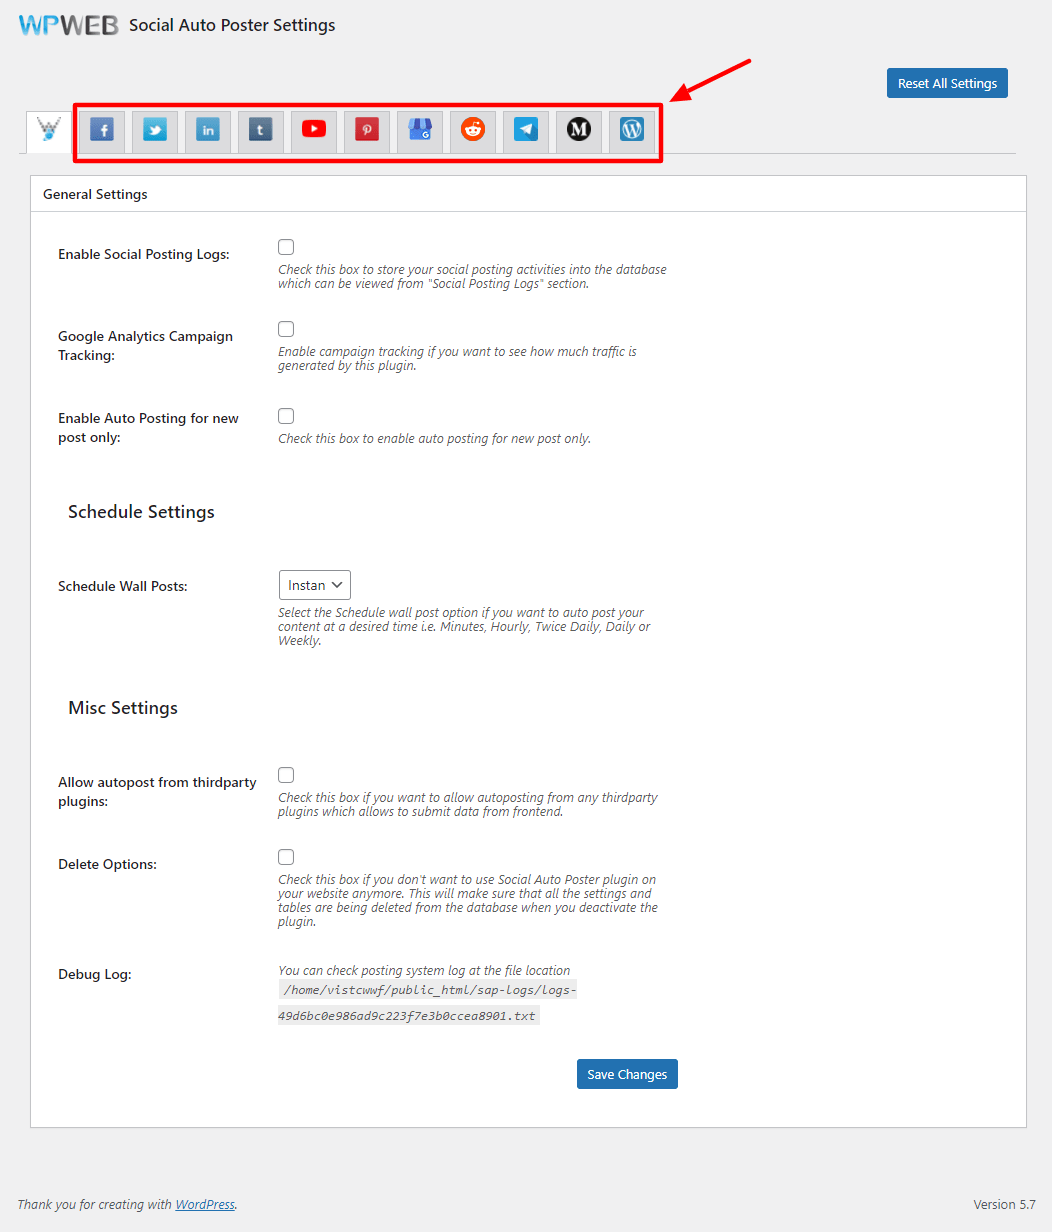Check Enable Auto Posting for new post only
This screenshot has height=1232, width=1052.
[286, 416]
